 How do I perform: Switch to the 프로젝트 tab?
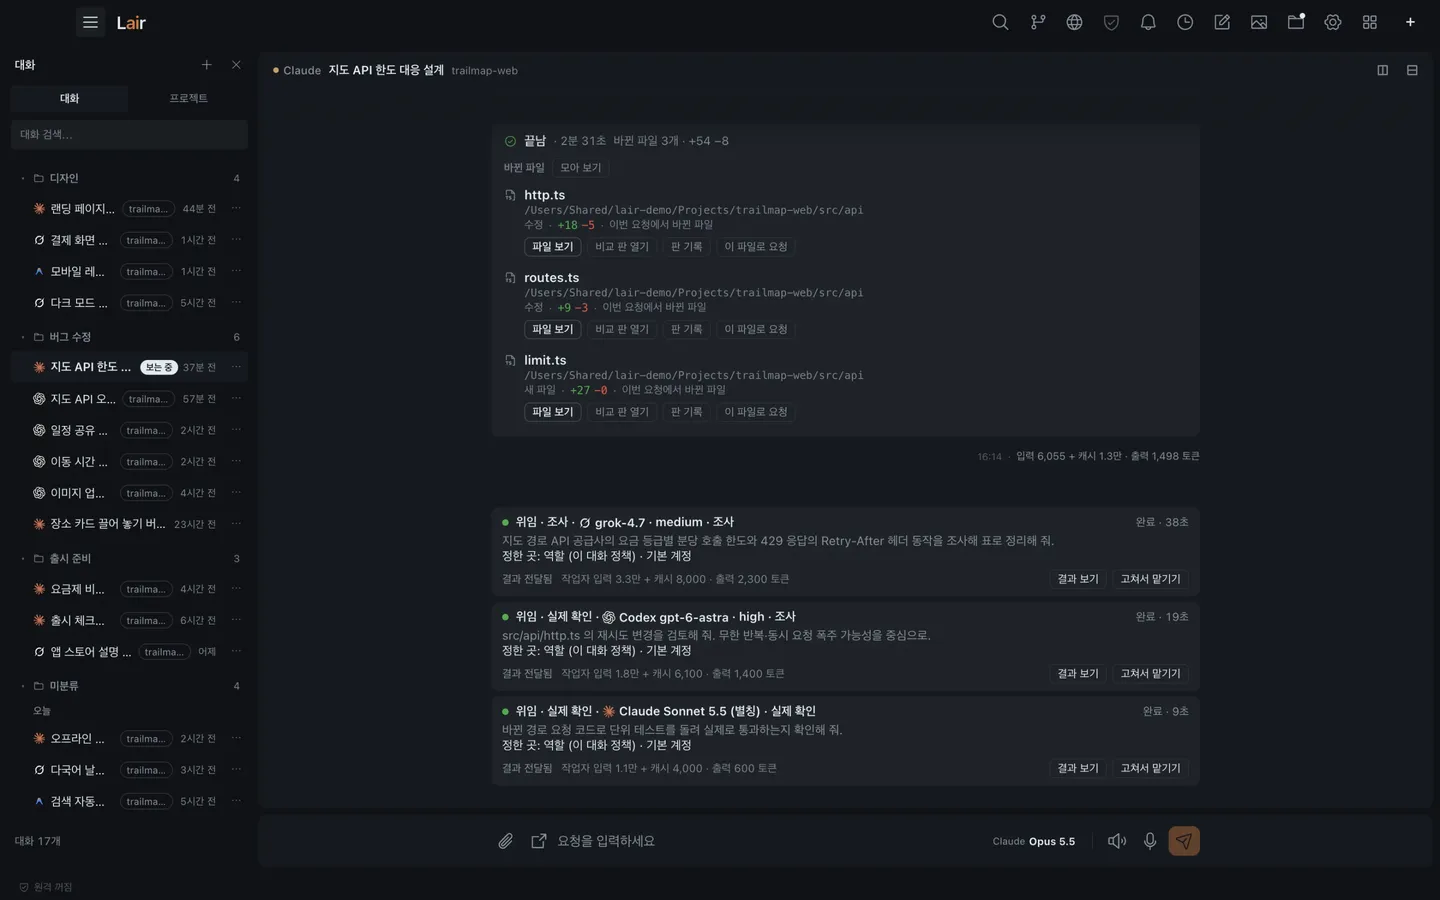coord(188,98)
